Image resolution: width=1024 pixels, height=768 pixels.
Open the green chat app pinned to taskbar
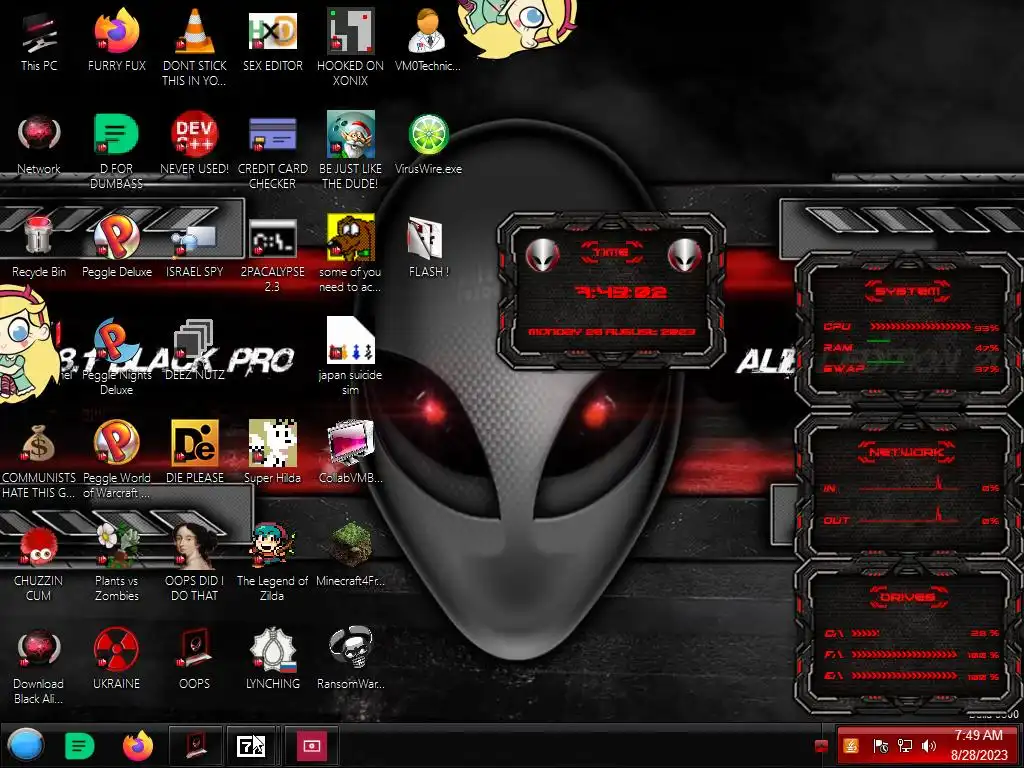(80, 746)
